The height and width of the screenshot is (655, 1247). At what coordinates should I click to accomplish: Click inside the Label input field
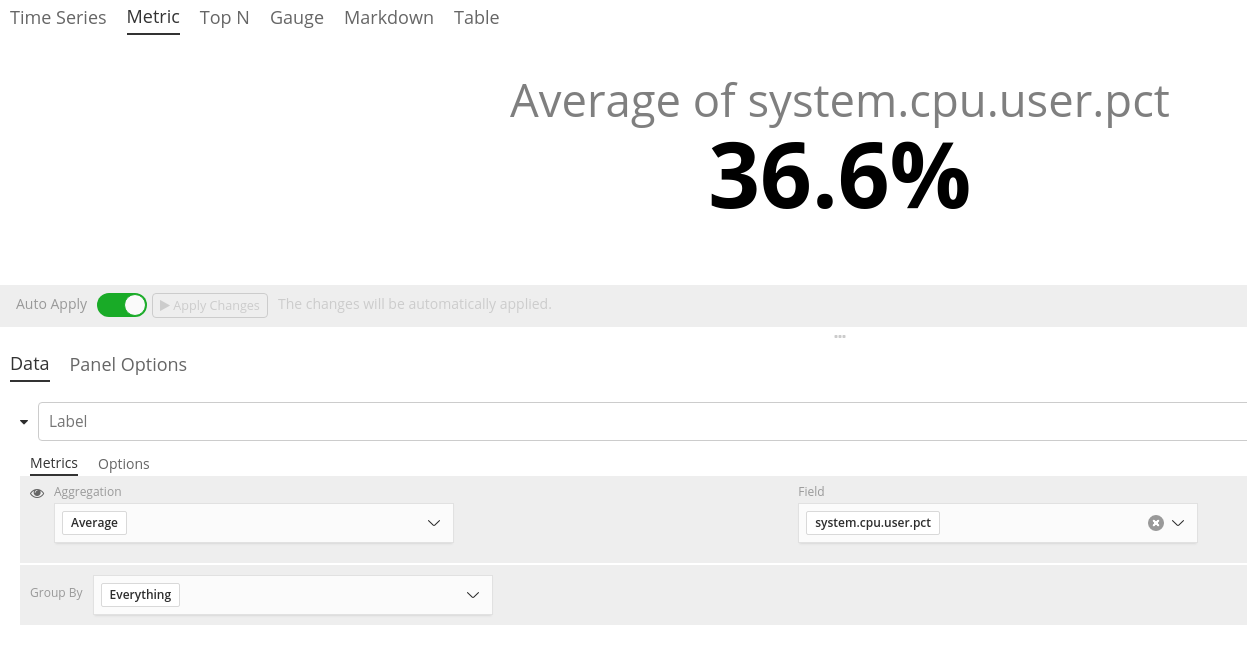[400, 421]
